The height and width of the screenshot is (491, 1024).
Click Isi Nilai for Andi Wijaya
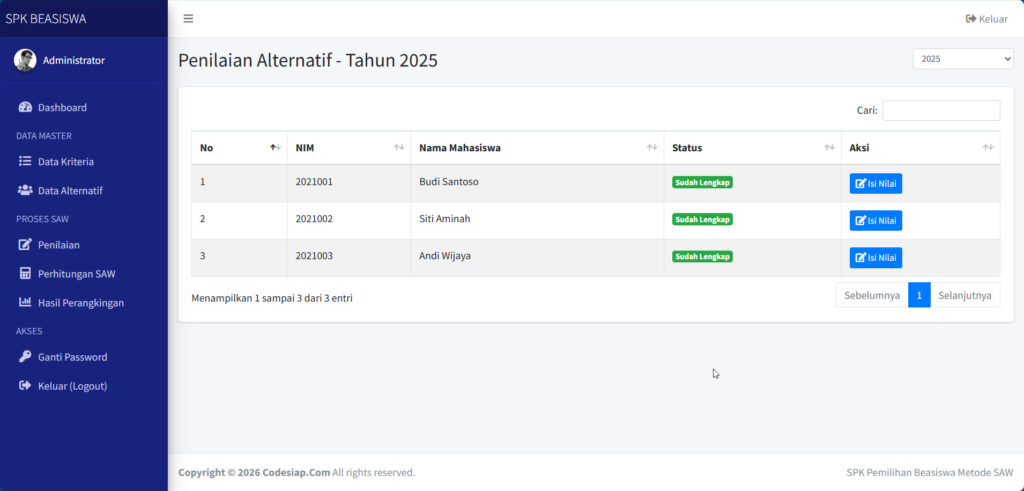click(875, 257)
